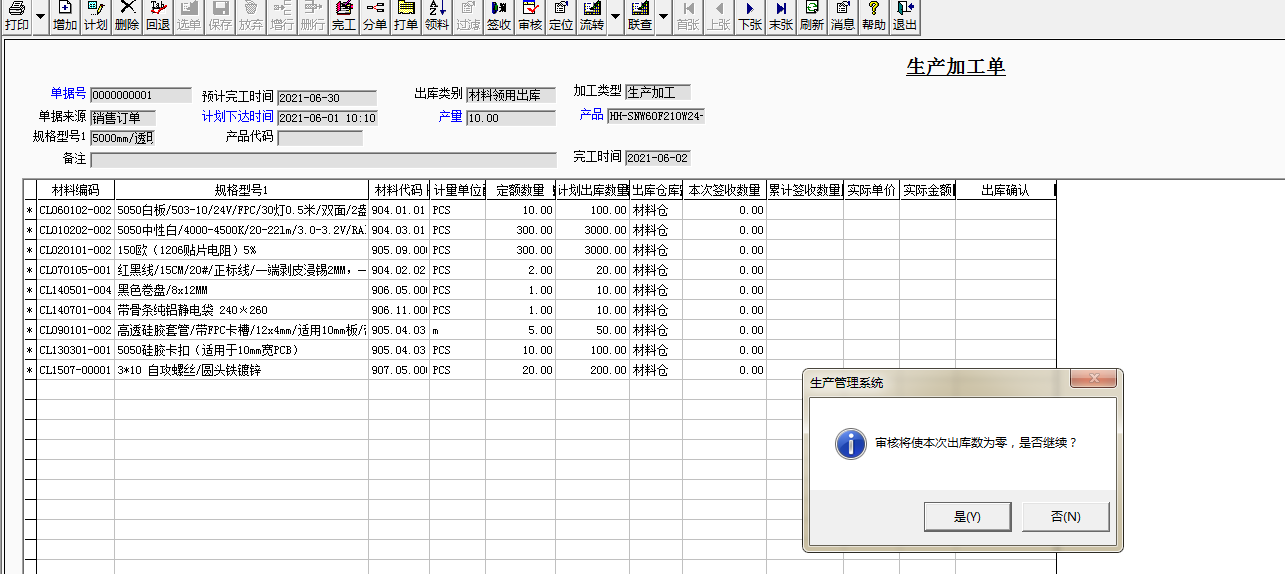Click the 产品 field HH-SNW60F210W24-

(656, 116)
